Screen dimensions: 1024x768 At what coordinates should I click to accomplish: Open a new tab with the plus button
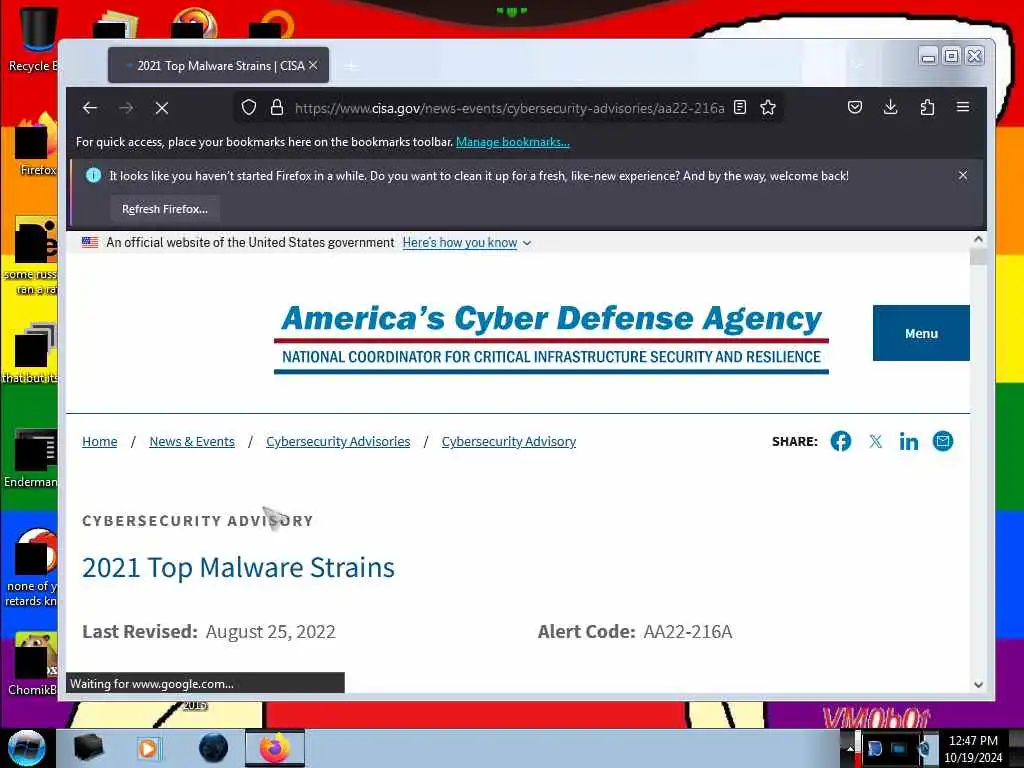pyautogui.click(x=351, y=66)
